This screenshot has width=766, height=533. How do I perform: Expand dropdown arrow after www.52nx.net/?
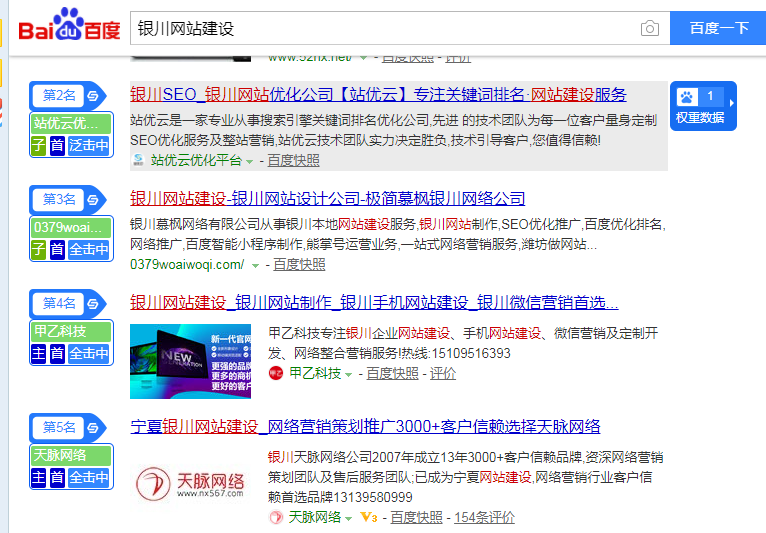coord(363,57)
